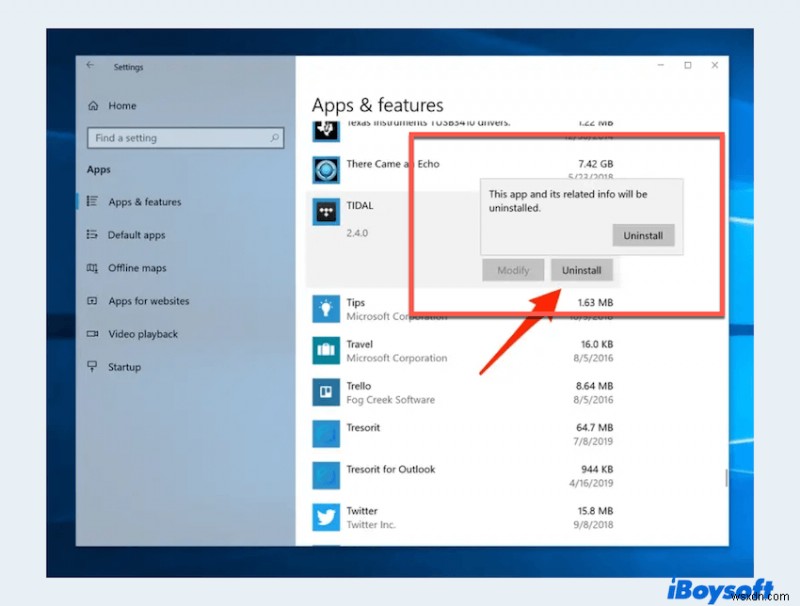800x606 pixels.
Task: Click the Twitter bird icon
Action: (x=326, y=517)
